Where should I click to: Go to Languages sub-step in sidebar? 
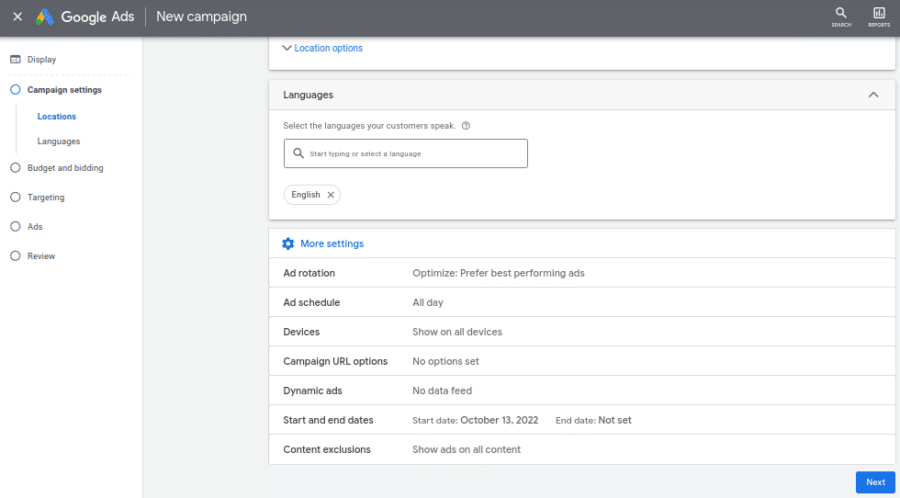pyautogui.click(x=59, y=141)
